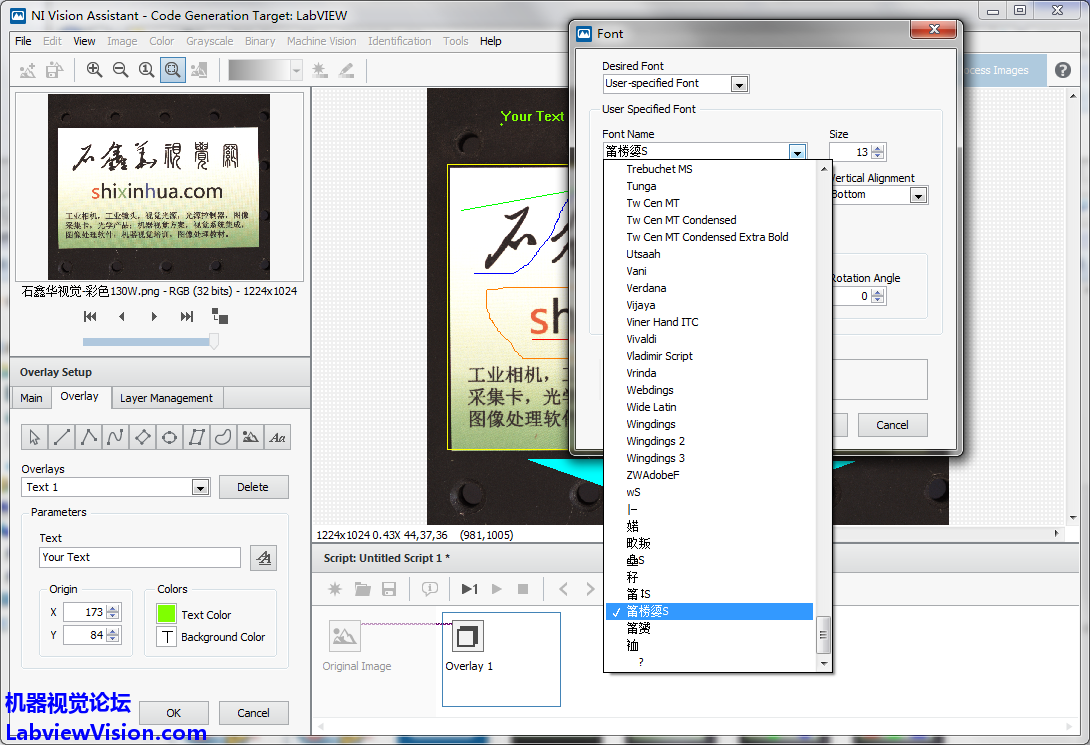This screenshot has height=745, width=1090.
Task: Decrease the Rotation Angle value
Action: (x=878, y=301)
